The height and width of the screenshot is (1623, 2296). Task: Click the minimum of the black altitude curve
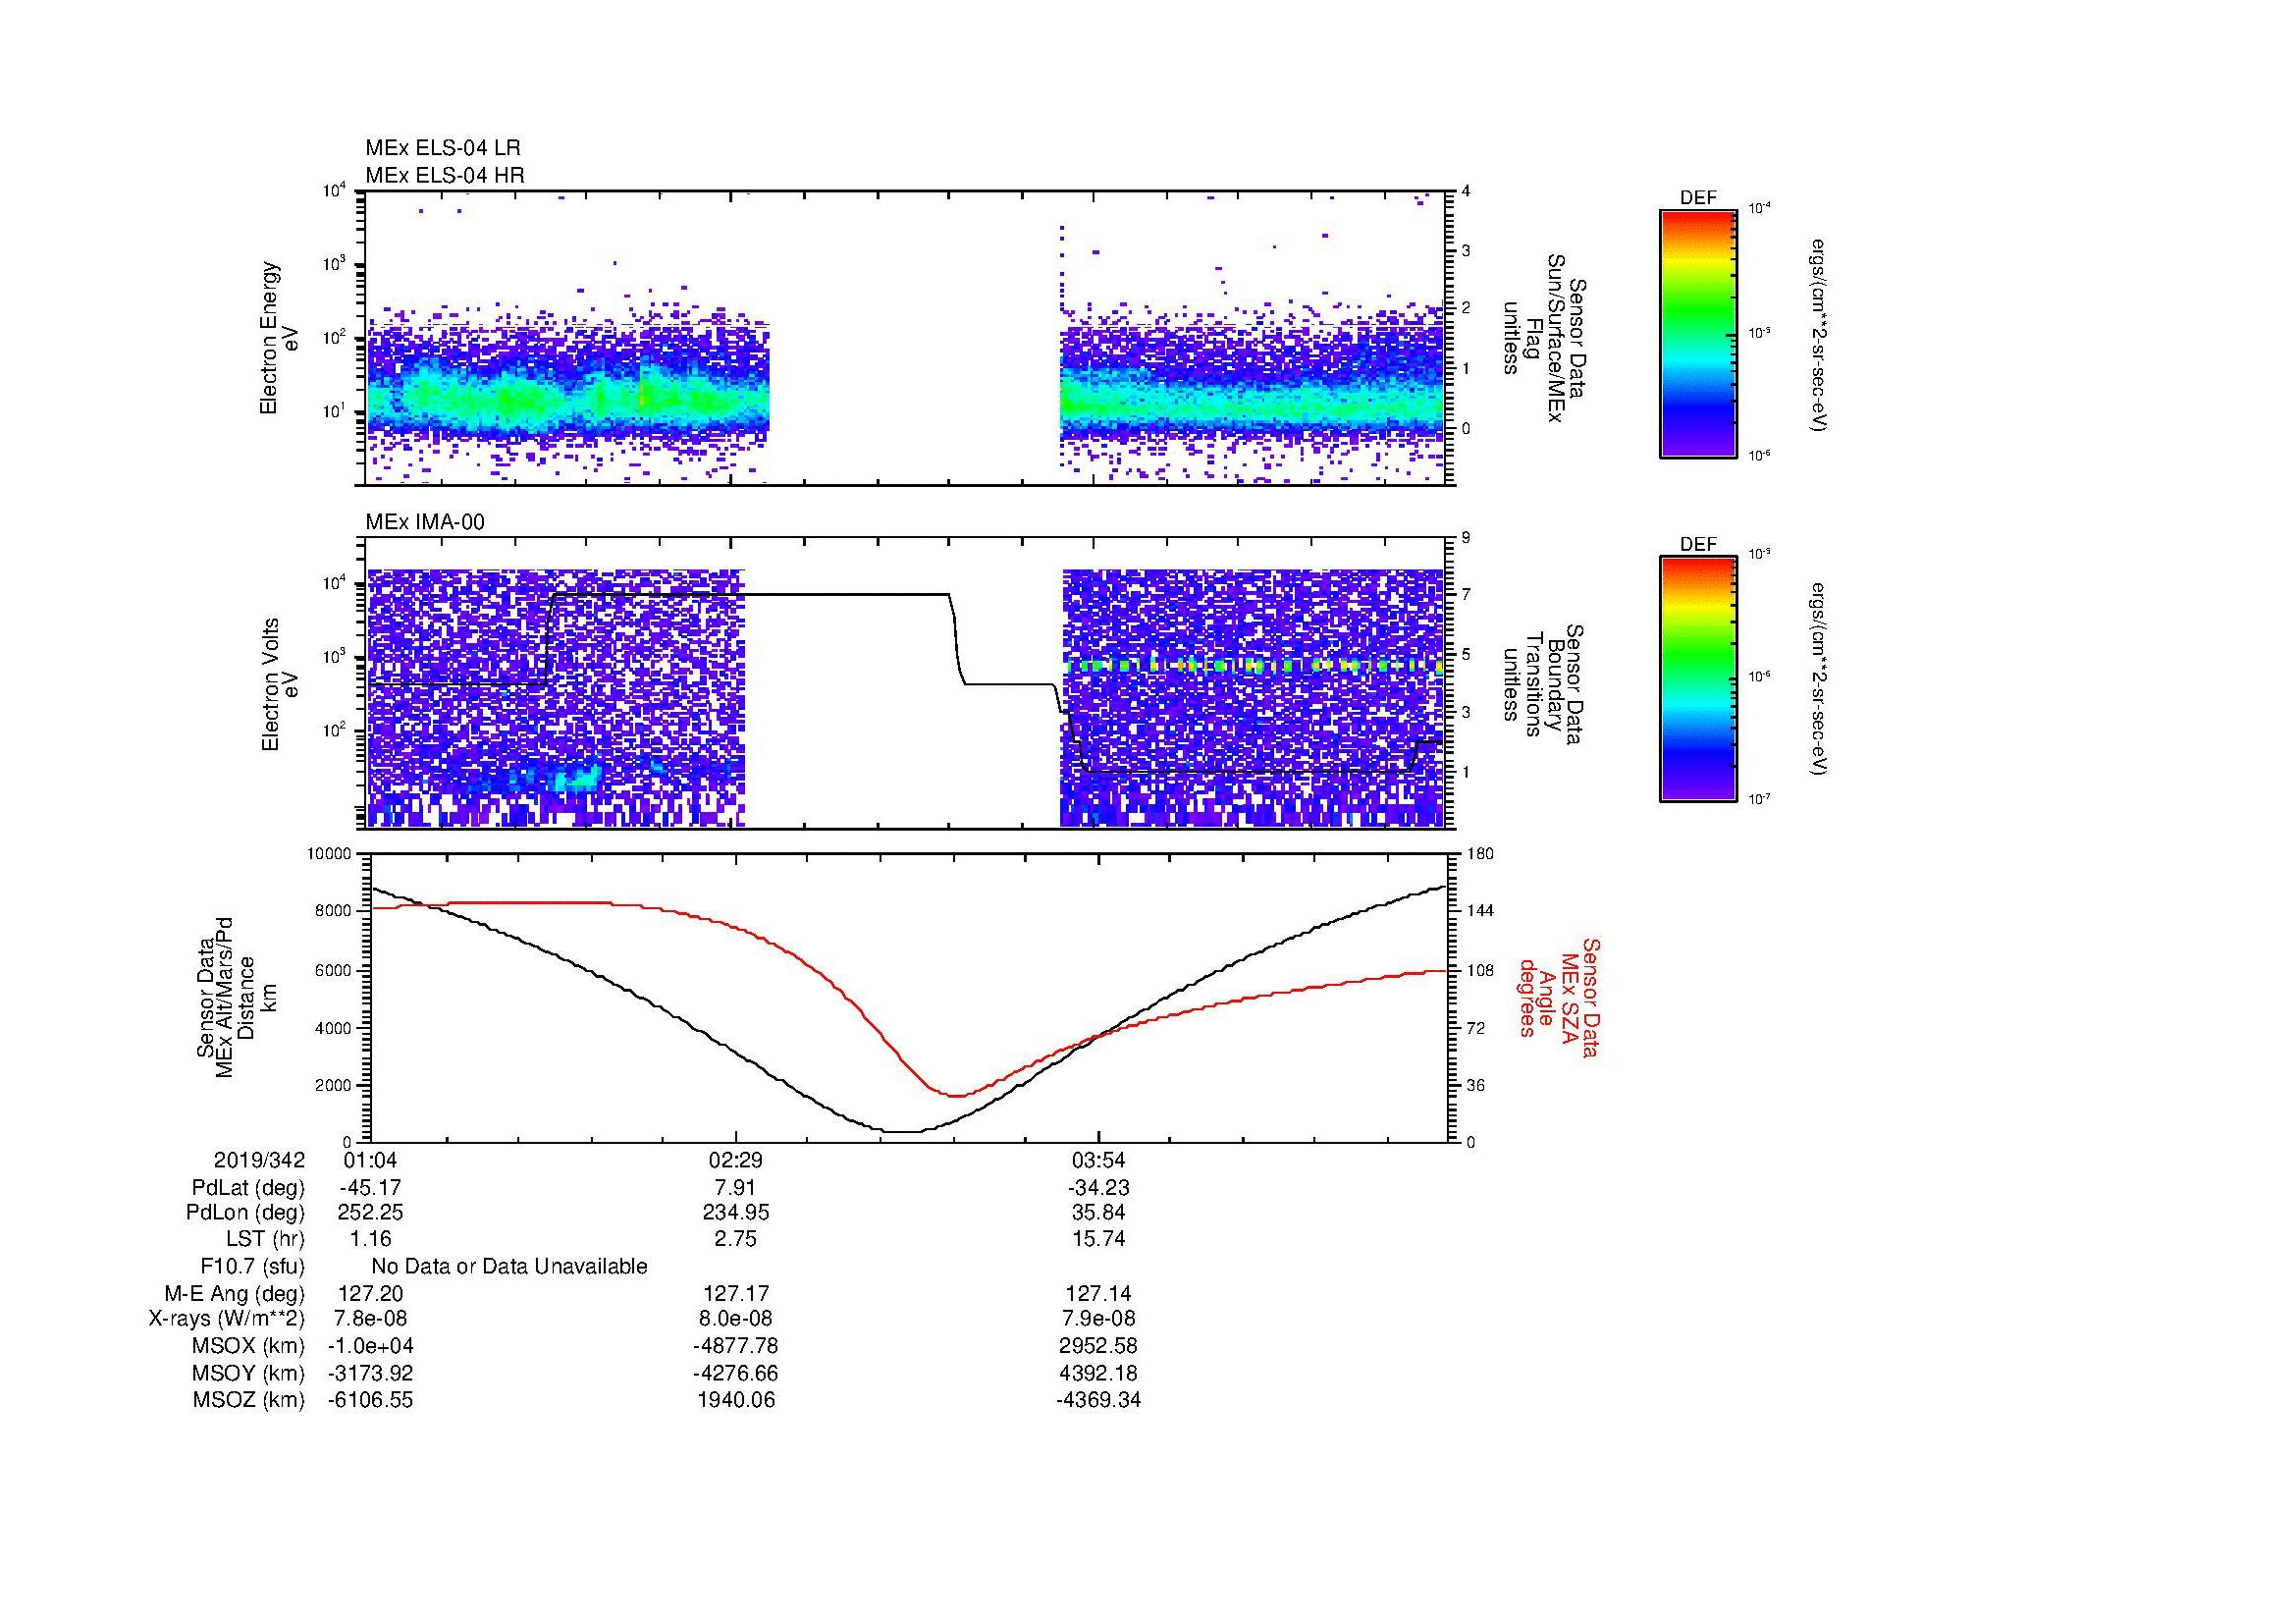pyautogui.click(x=903, y=1132)
